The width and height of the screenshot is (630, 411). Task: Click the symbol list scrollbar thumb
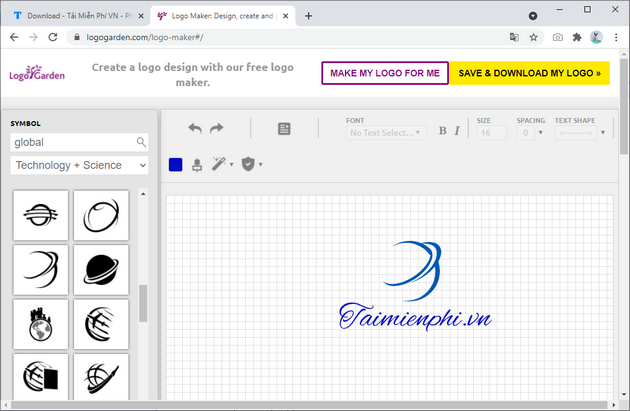[143, 303]
